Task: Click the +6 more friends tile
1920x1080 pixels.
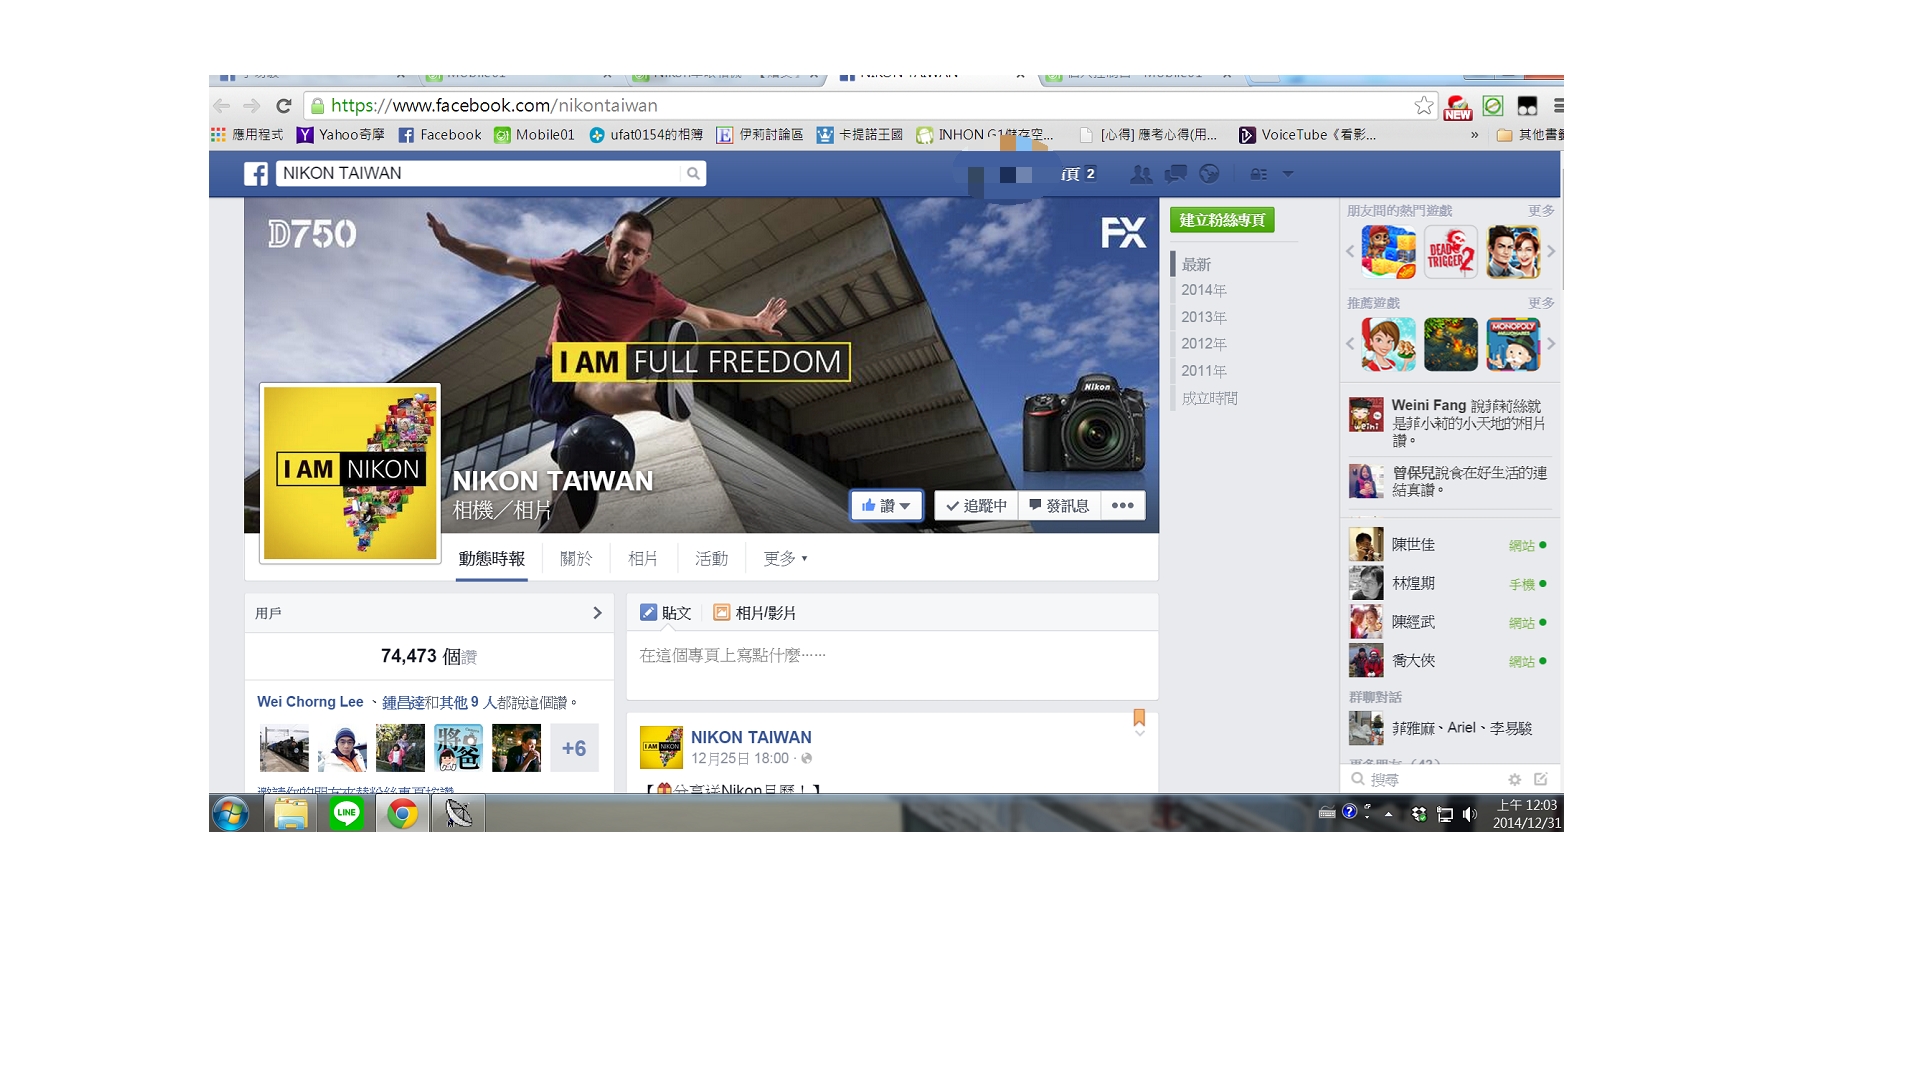Action: [x=574, y=748]
